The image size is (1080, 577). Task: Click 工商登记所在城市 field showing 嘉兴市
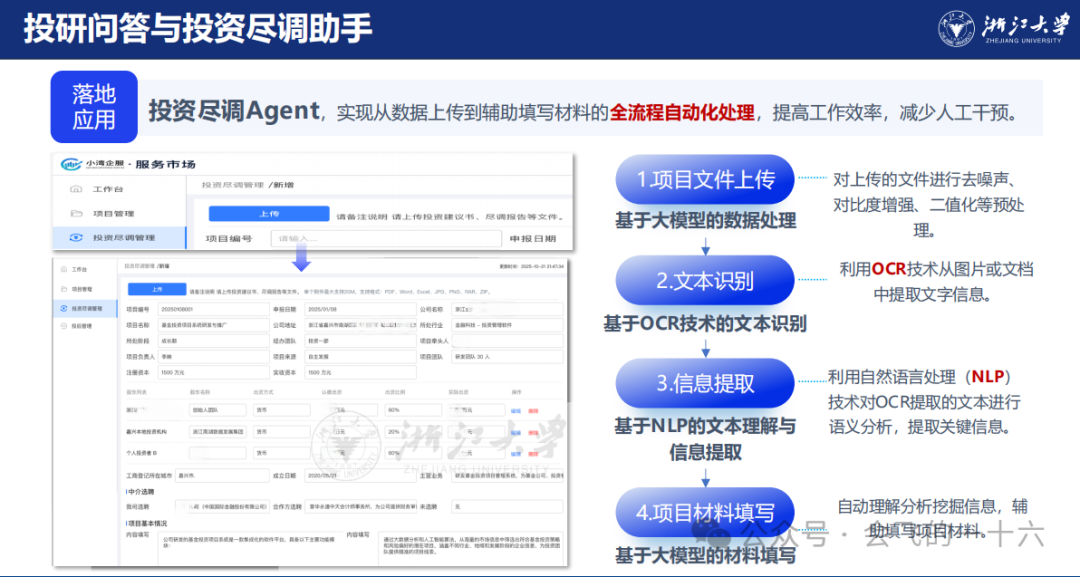(x=222, y=475)
